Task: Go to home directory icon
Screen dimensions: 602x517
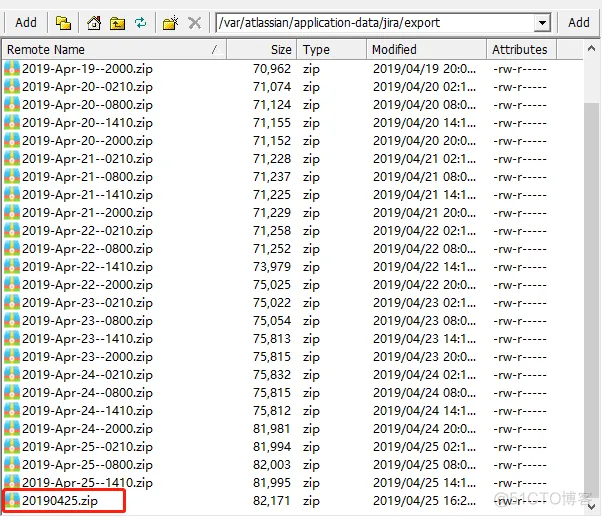Action: (94, 23)
